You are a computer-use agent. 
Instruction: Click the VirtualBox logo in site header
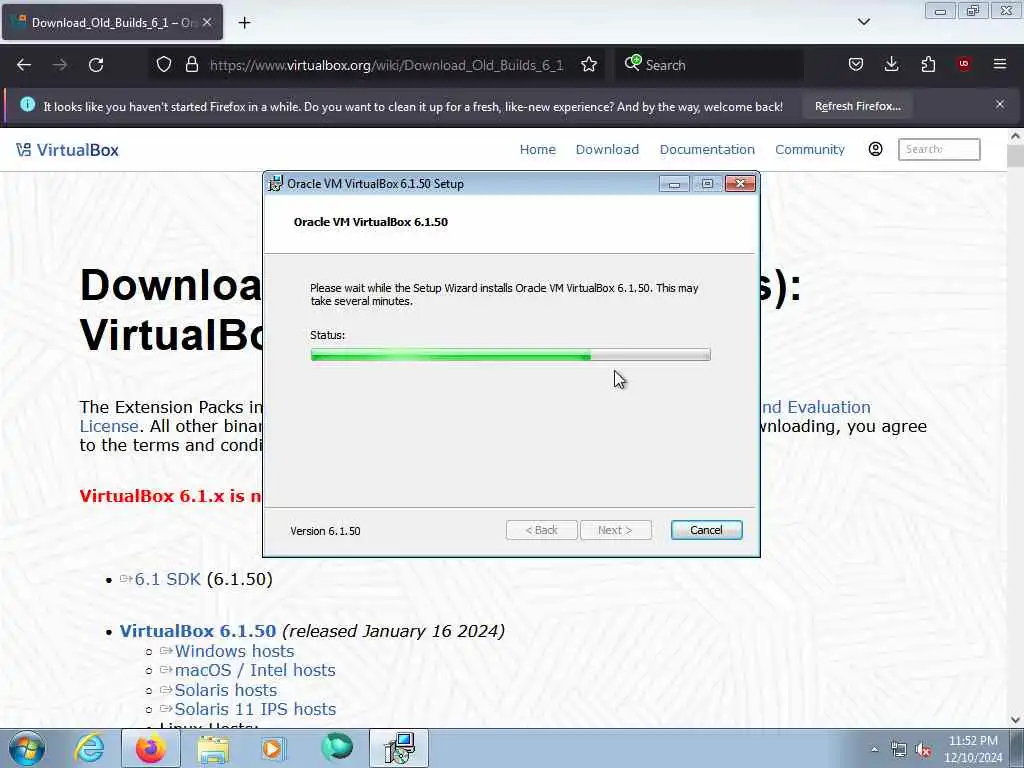(67, 150)
